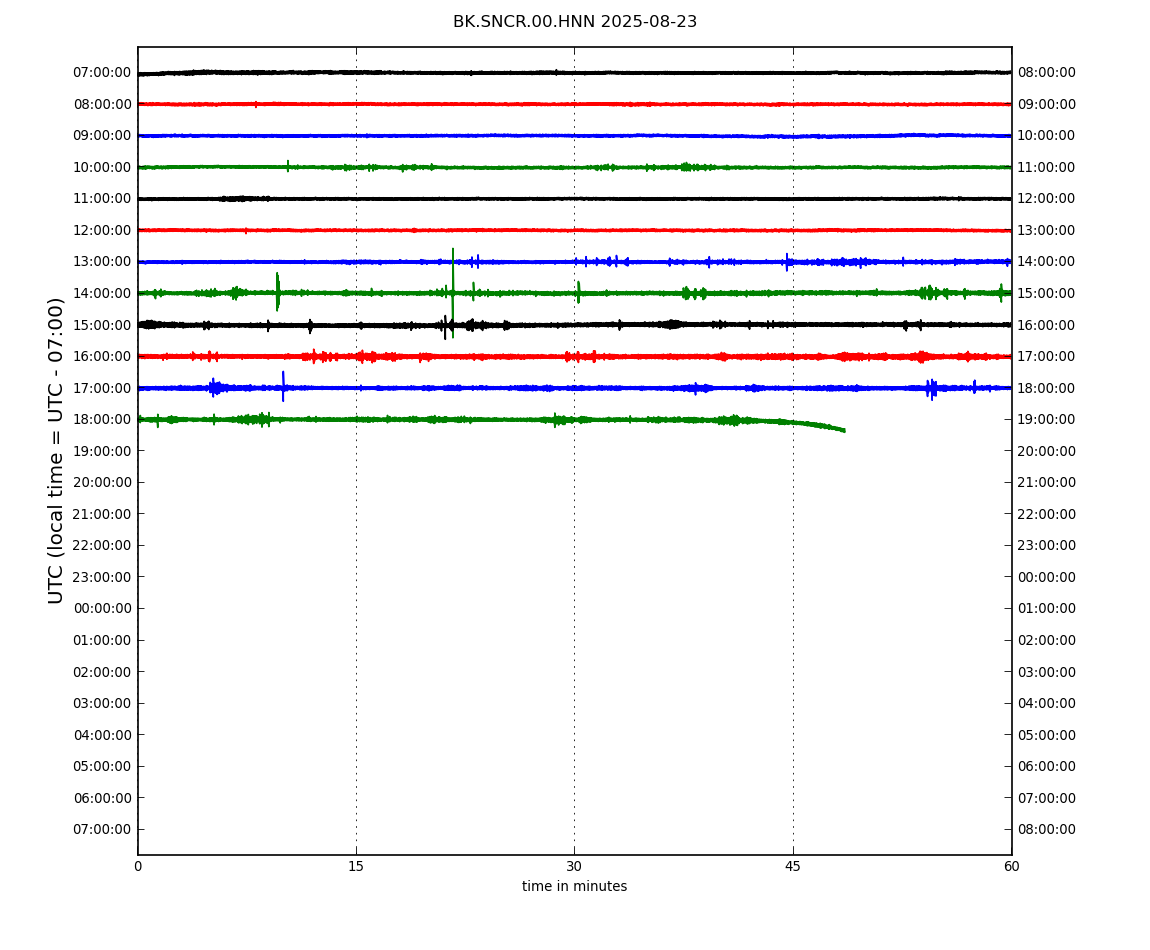Select the x-axis tick label 45
Screen dimensions: 1150x950
[x=793, y=866]
